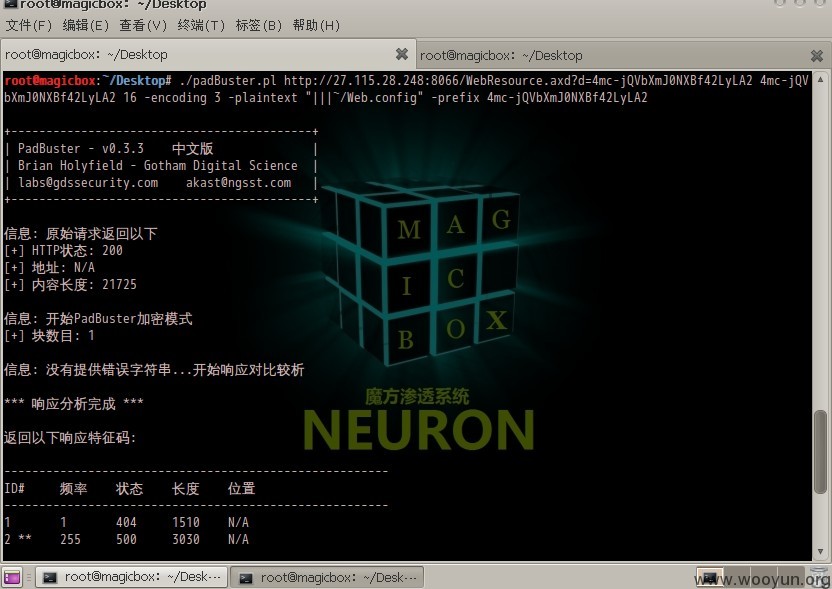Screen dimensions: 832x589
Task: Open the 文件(F) menu
Action: pos(29,25)
